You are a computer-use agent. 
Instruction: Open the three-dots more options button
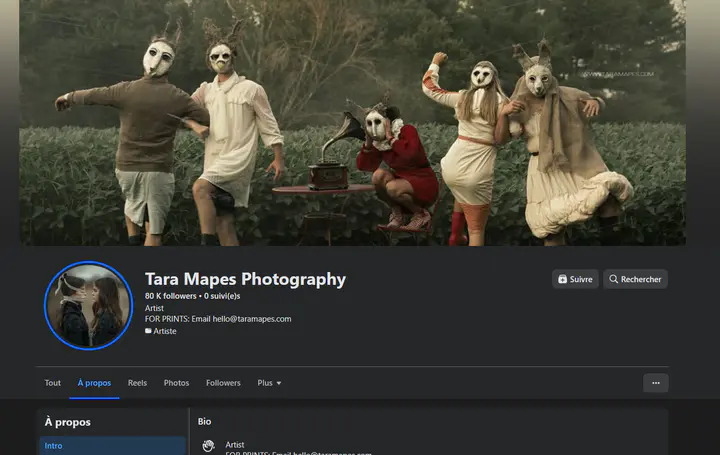pos(656,383)
